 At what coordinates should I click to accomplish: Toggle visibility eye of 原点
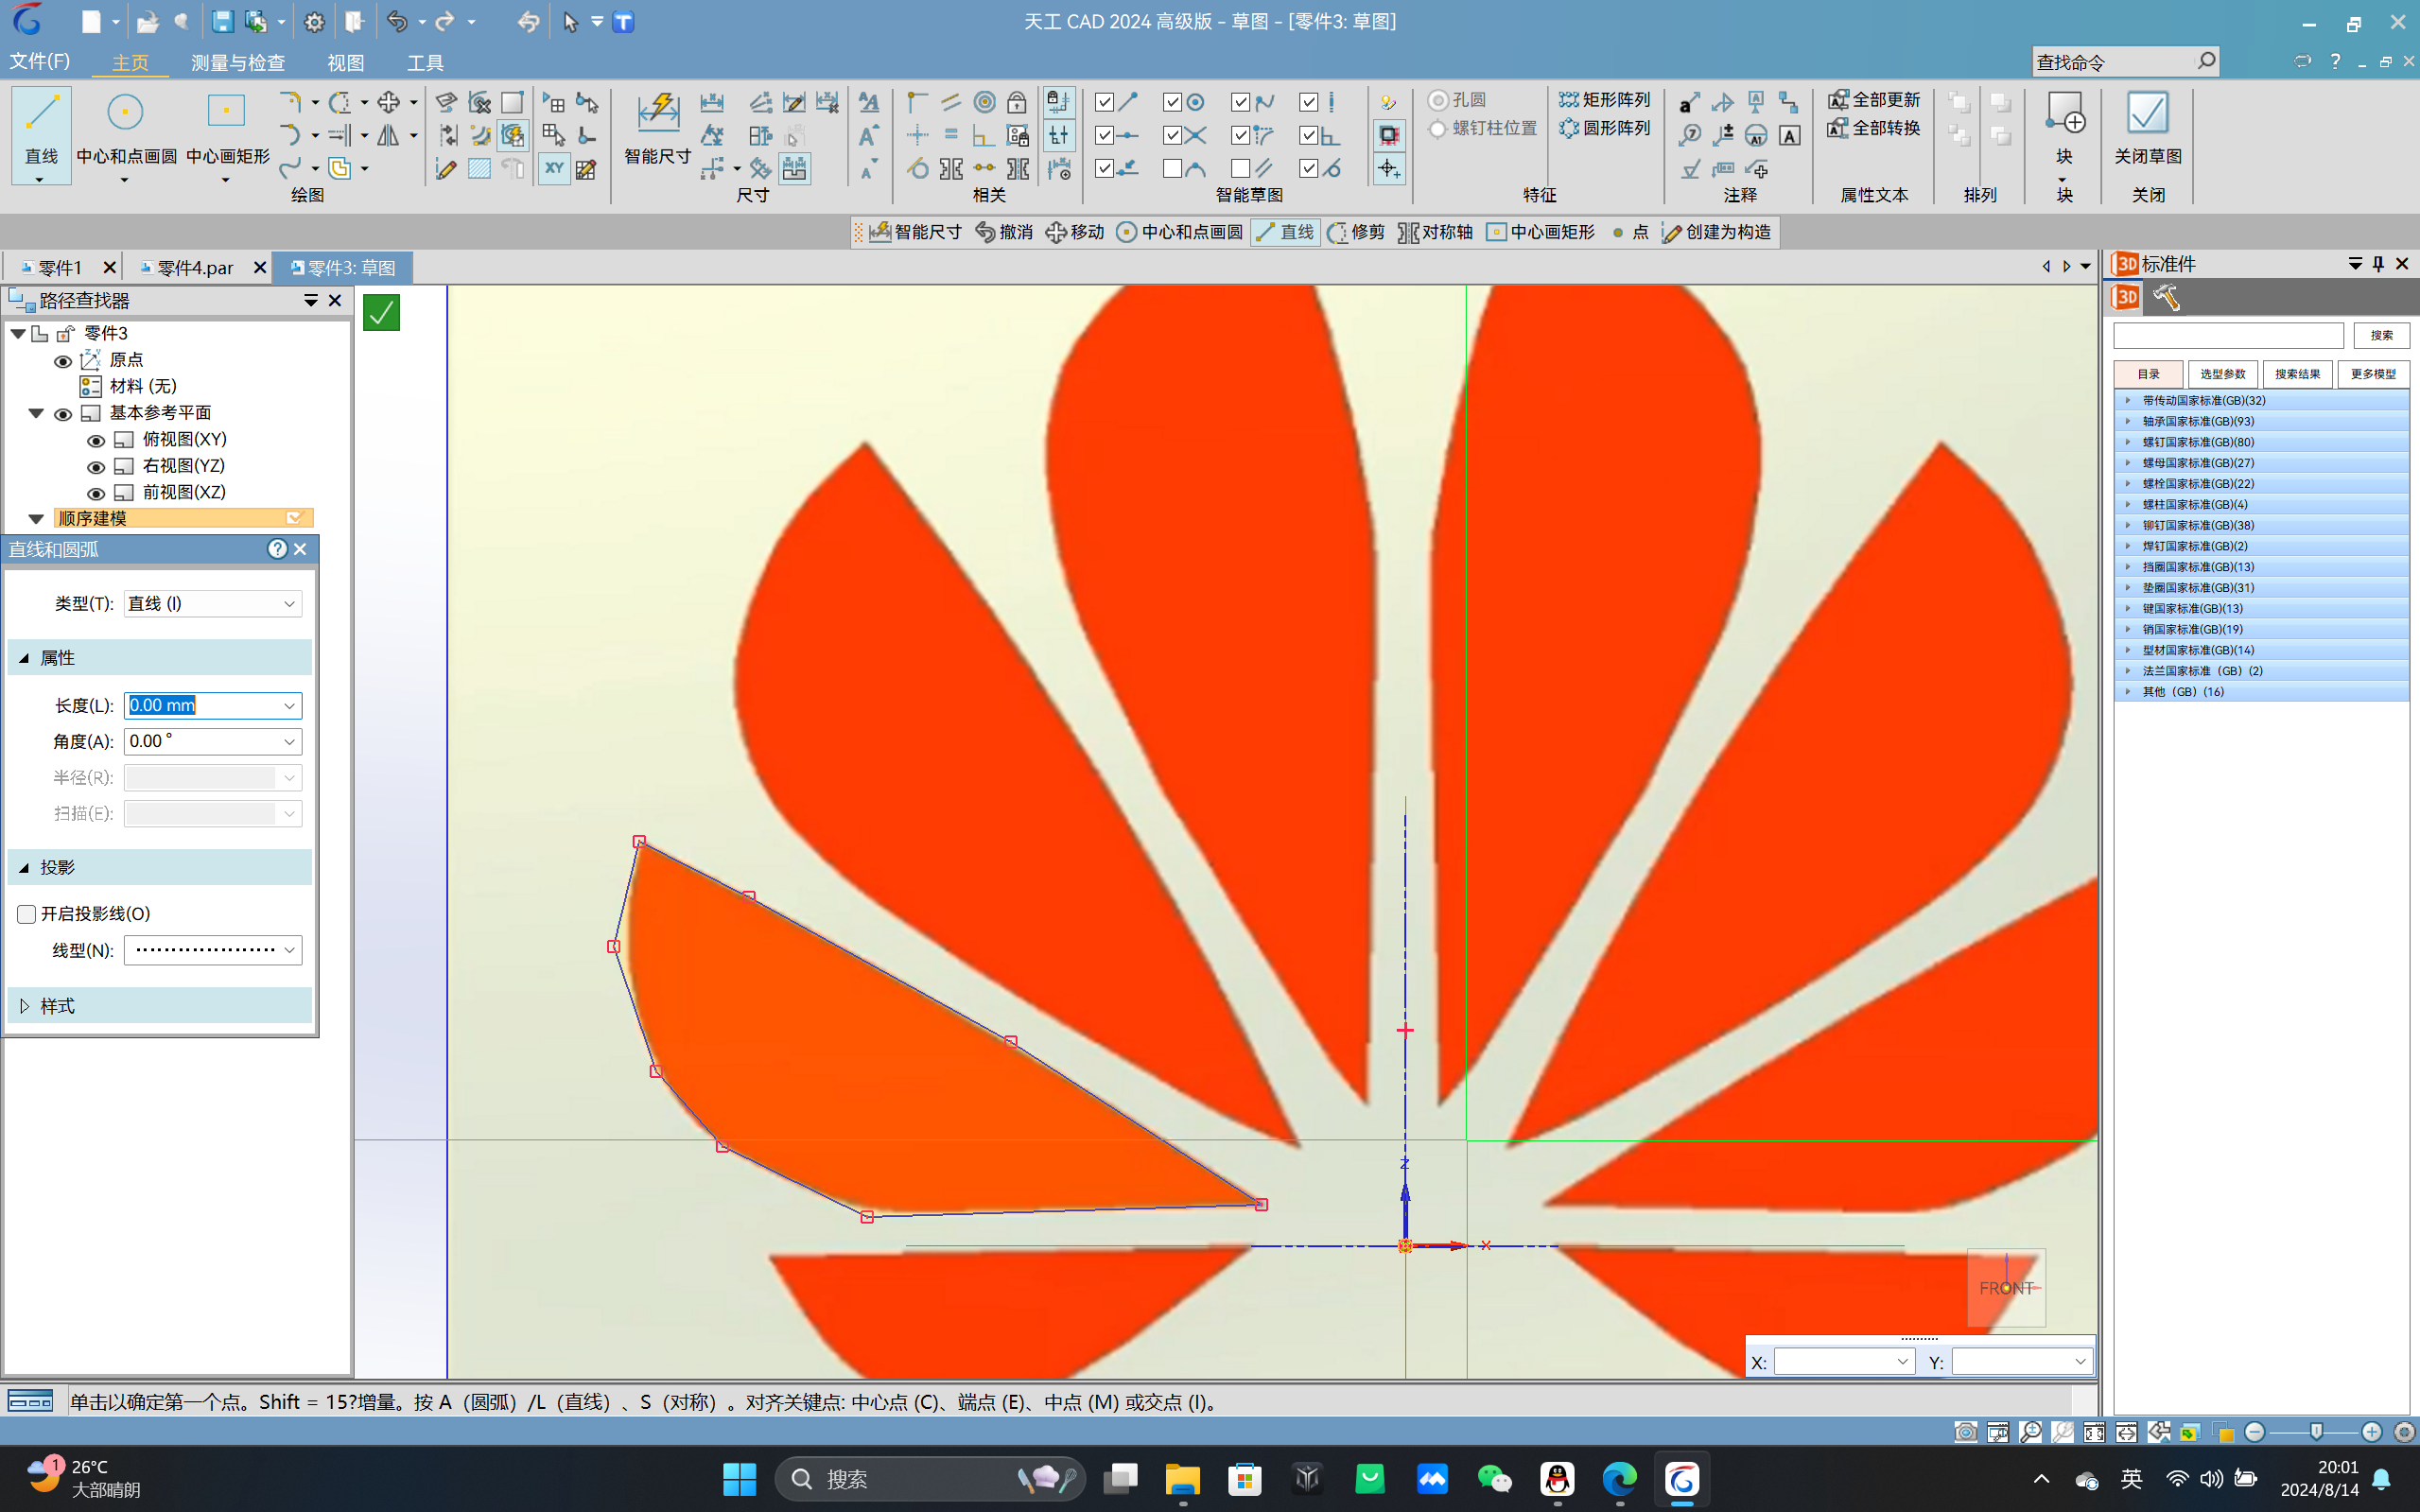coord(63,360)
